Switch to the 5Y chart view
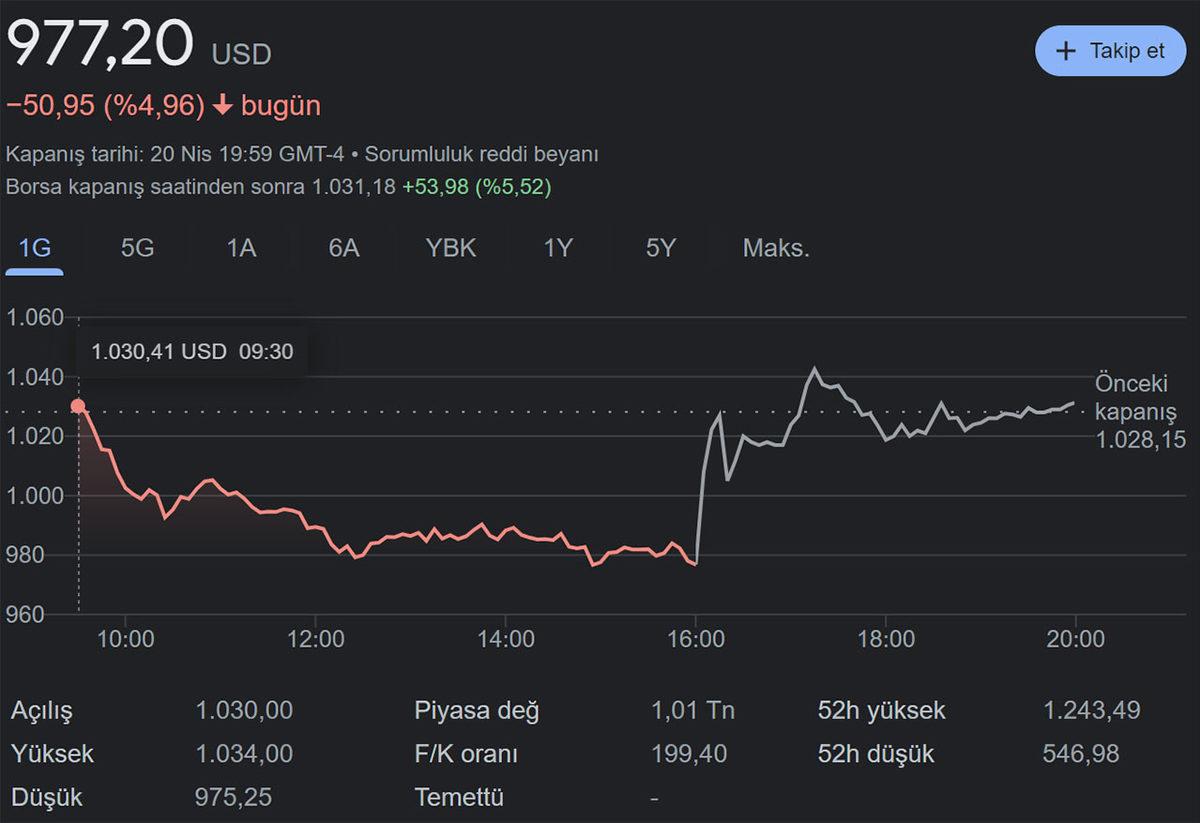 point(660,248)
